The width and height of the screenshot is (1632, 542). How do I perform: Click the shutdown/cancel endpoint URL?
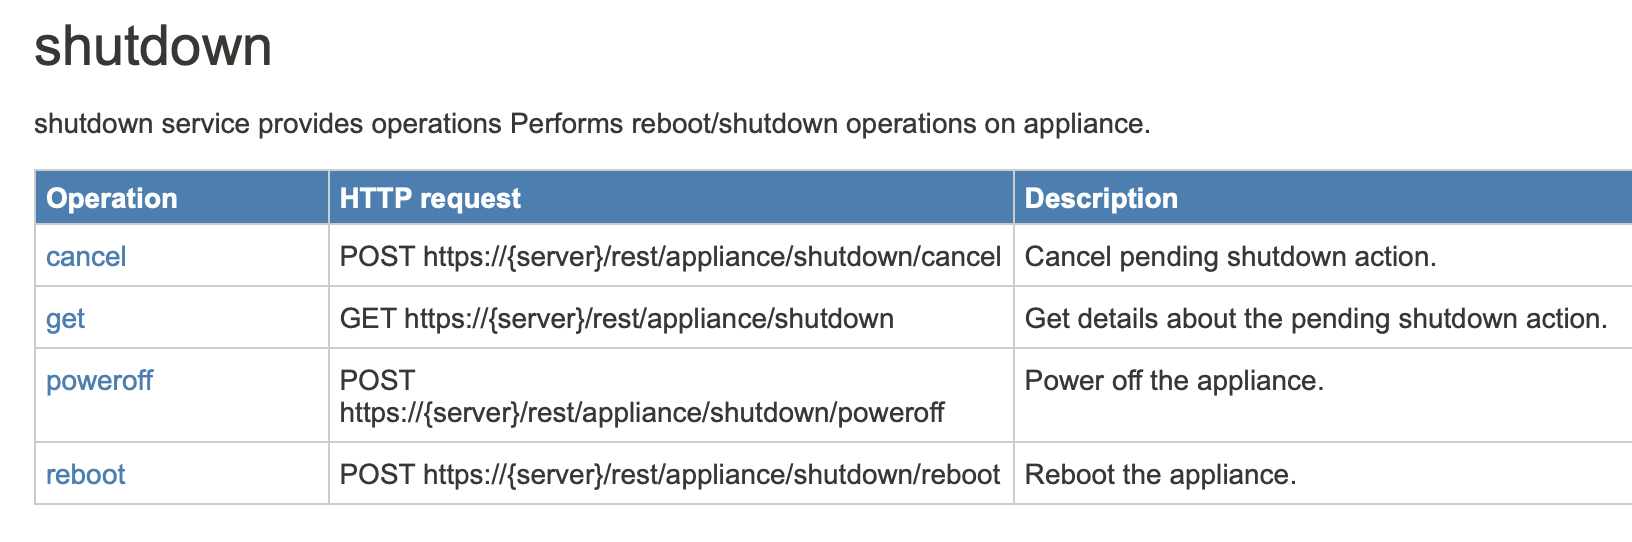coord(712,257)
